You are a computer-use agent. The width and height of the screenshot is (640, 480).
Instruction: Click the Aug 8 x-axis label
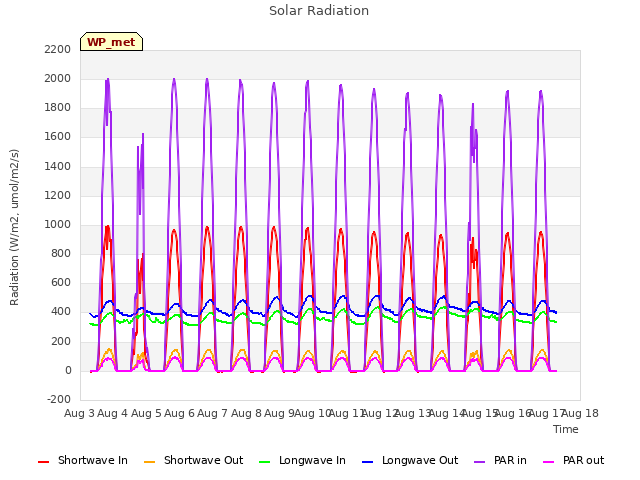tap(246, 413)
